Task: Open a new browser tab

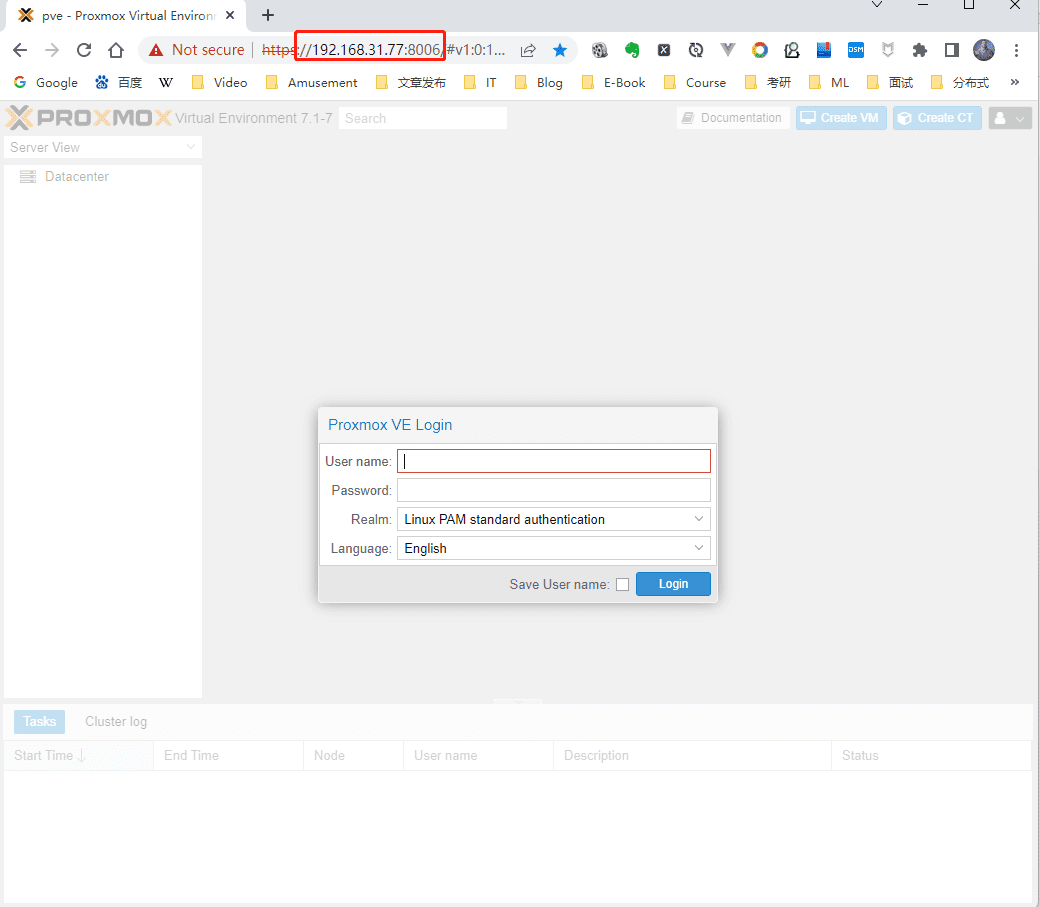Action: click(x=268, y=15)
